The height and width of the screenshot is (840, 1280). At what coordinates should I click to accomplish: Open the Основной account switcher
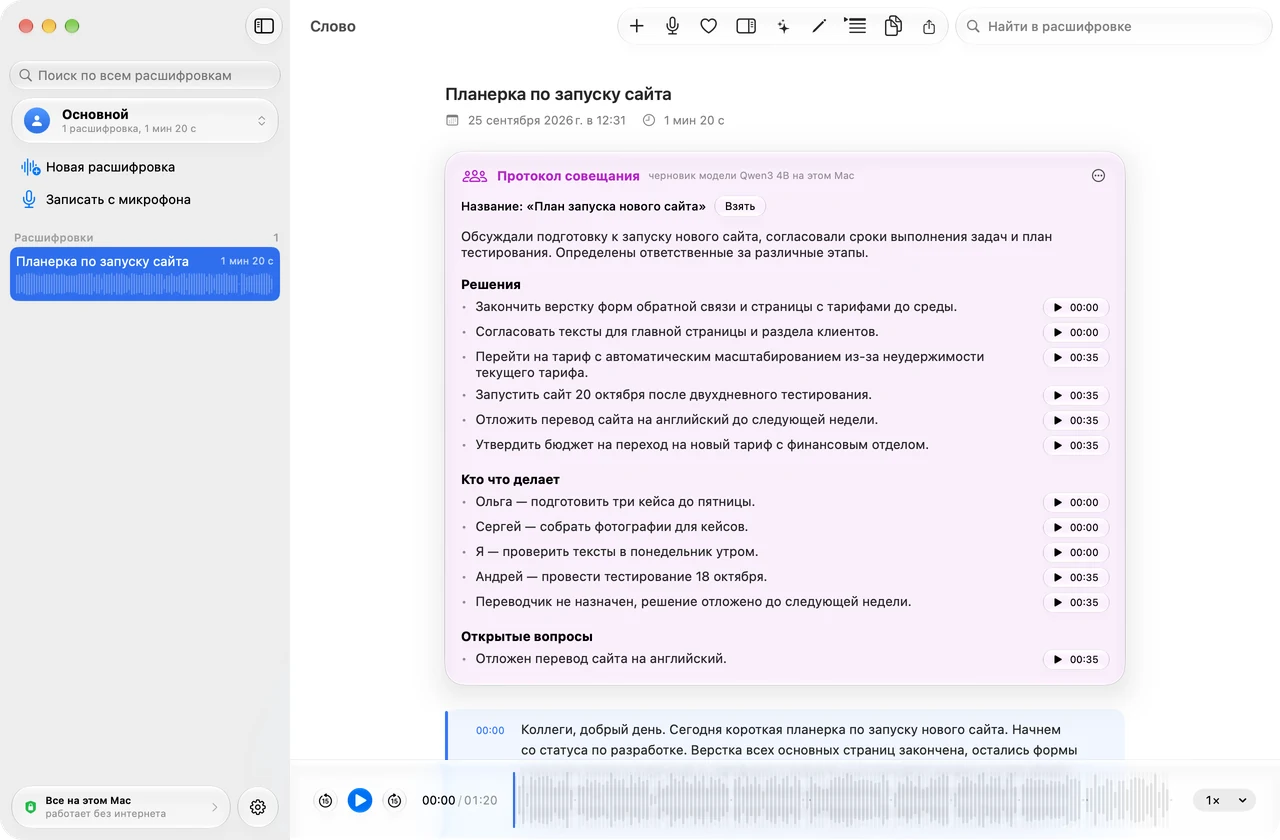pos(145,121)
